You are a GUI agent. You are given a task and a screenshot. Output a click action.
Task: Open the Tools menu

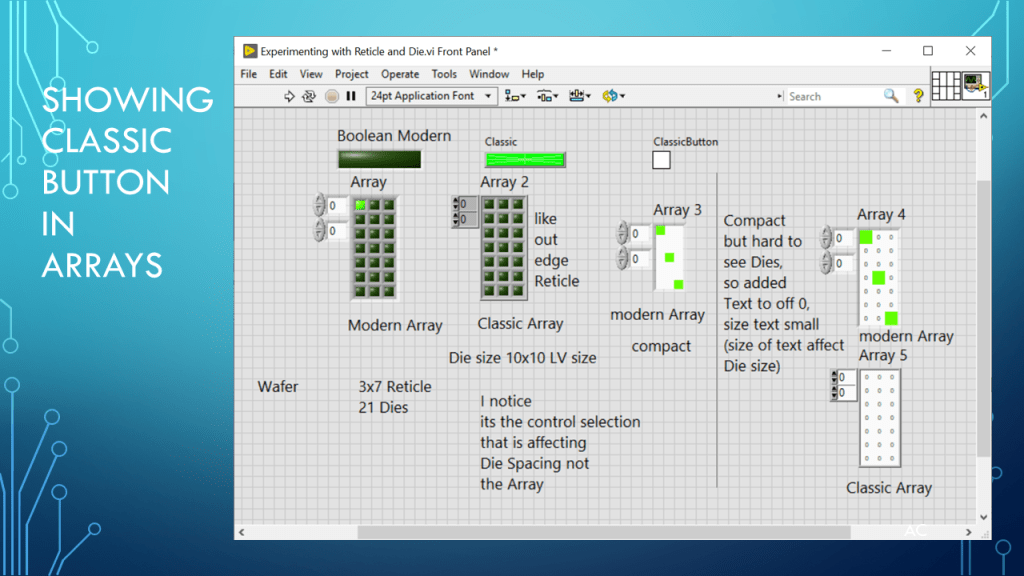tap(444, 74)
